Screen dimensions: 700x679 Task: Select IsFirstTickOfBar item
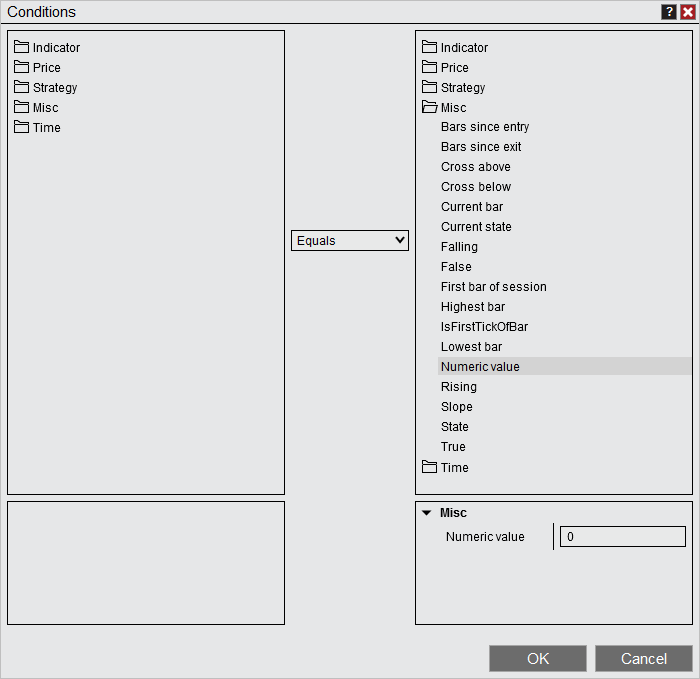(484, 327)
